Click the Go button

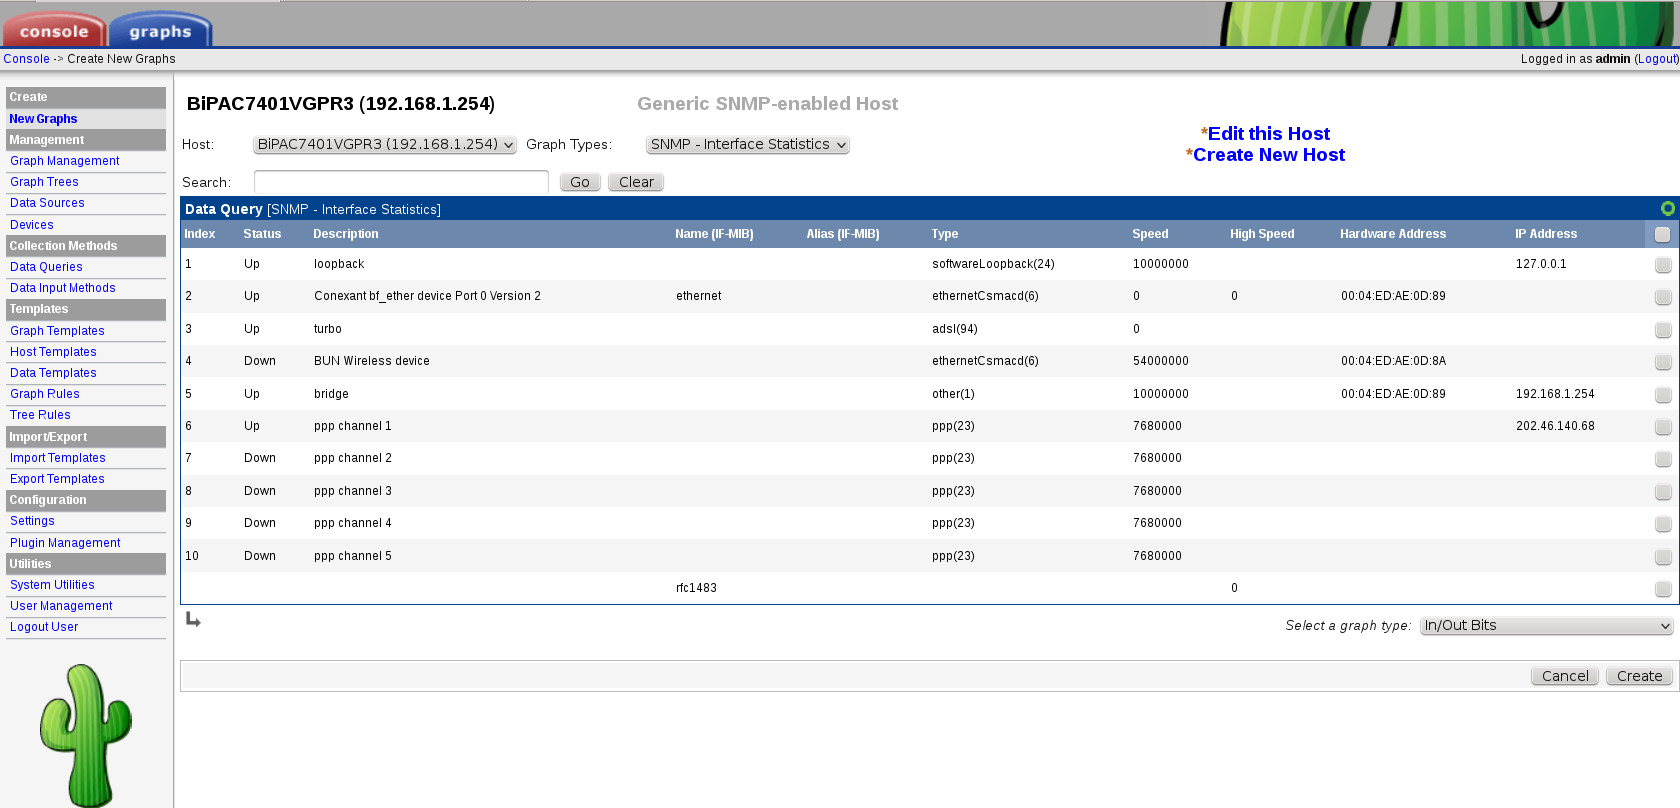[x=580, y=182]
